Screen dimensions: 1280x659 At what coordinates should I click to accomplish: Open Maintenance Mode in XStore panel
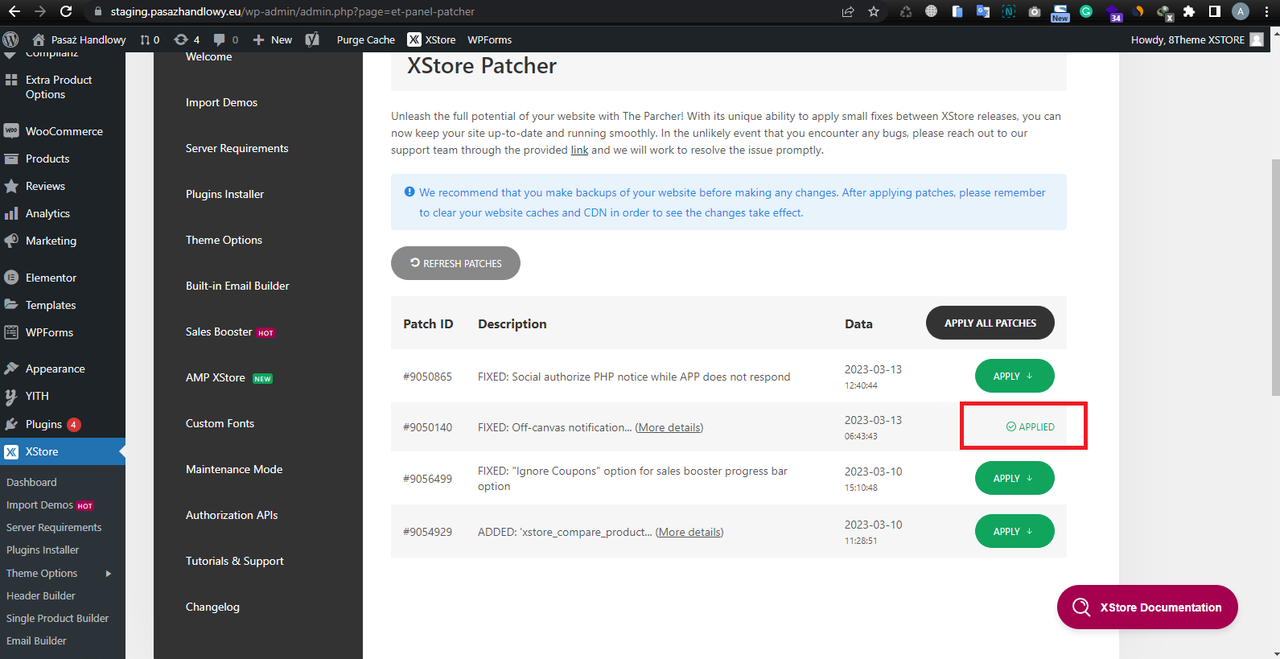click(x=234, y=469)
